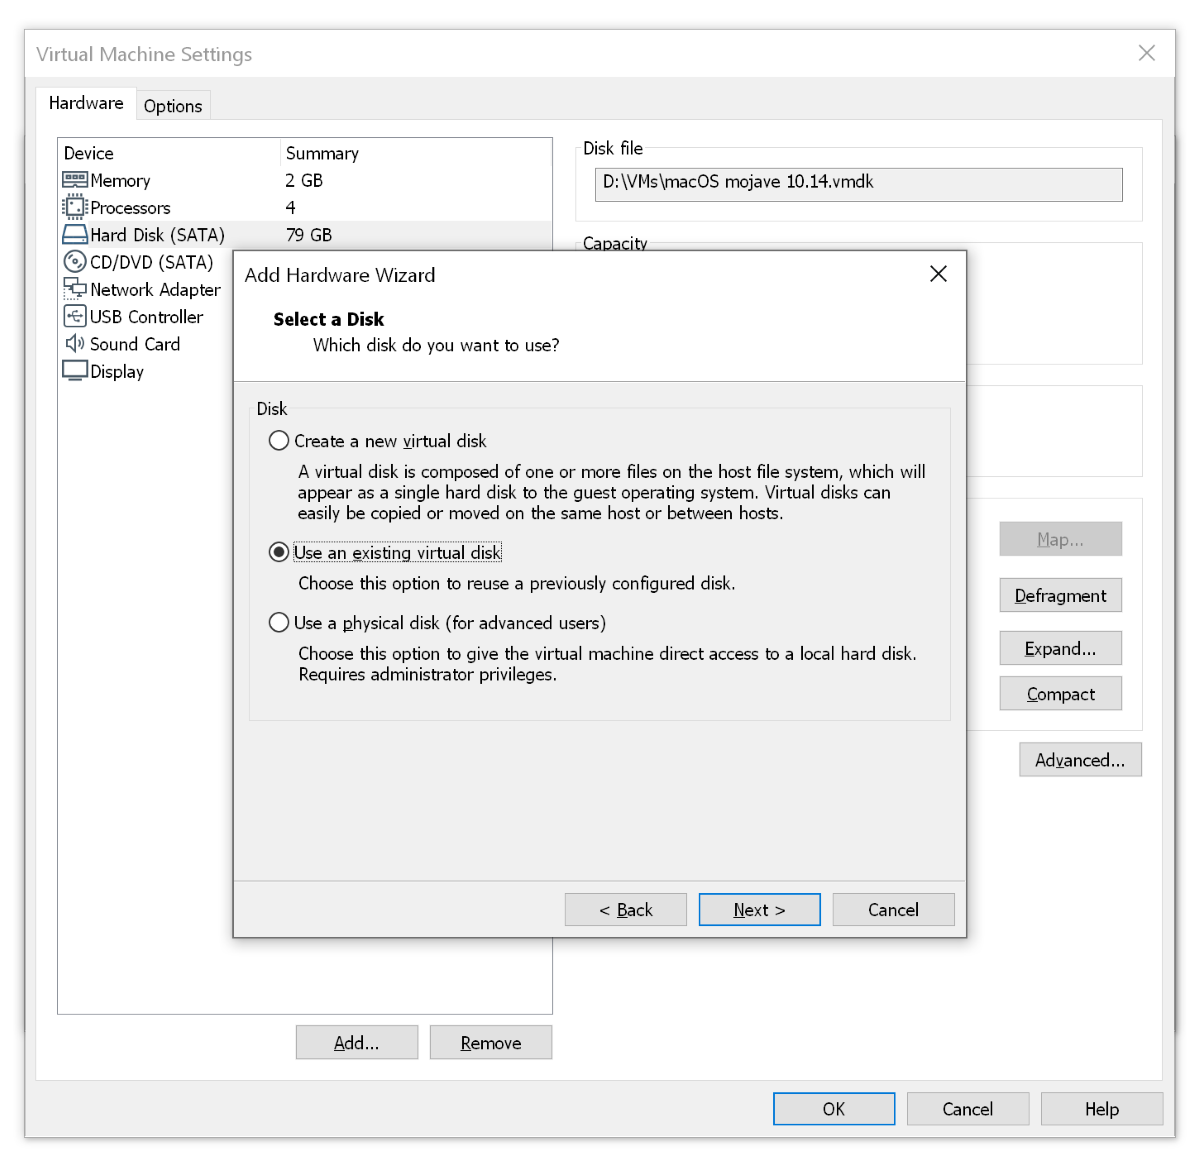
Task: Cancel the Add Hardware Wizard
Action: tap(893, 910)
